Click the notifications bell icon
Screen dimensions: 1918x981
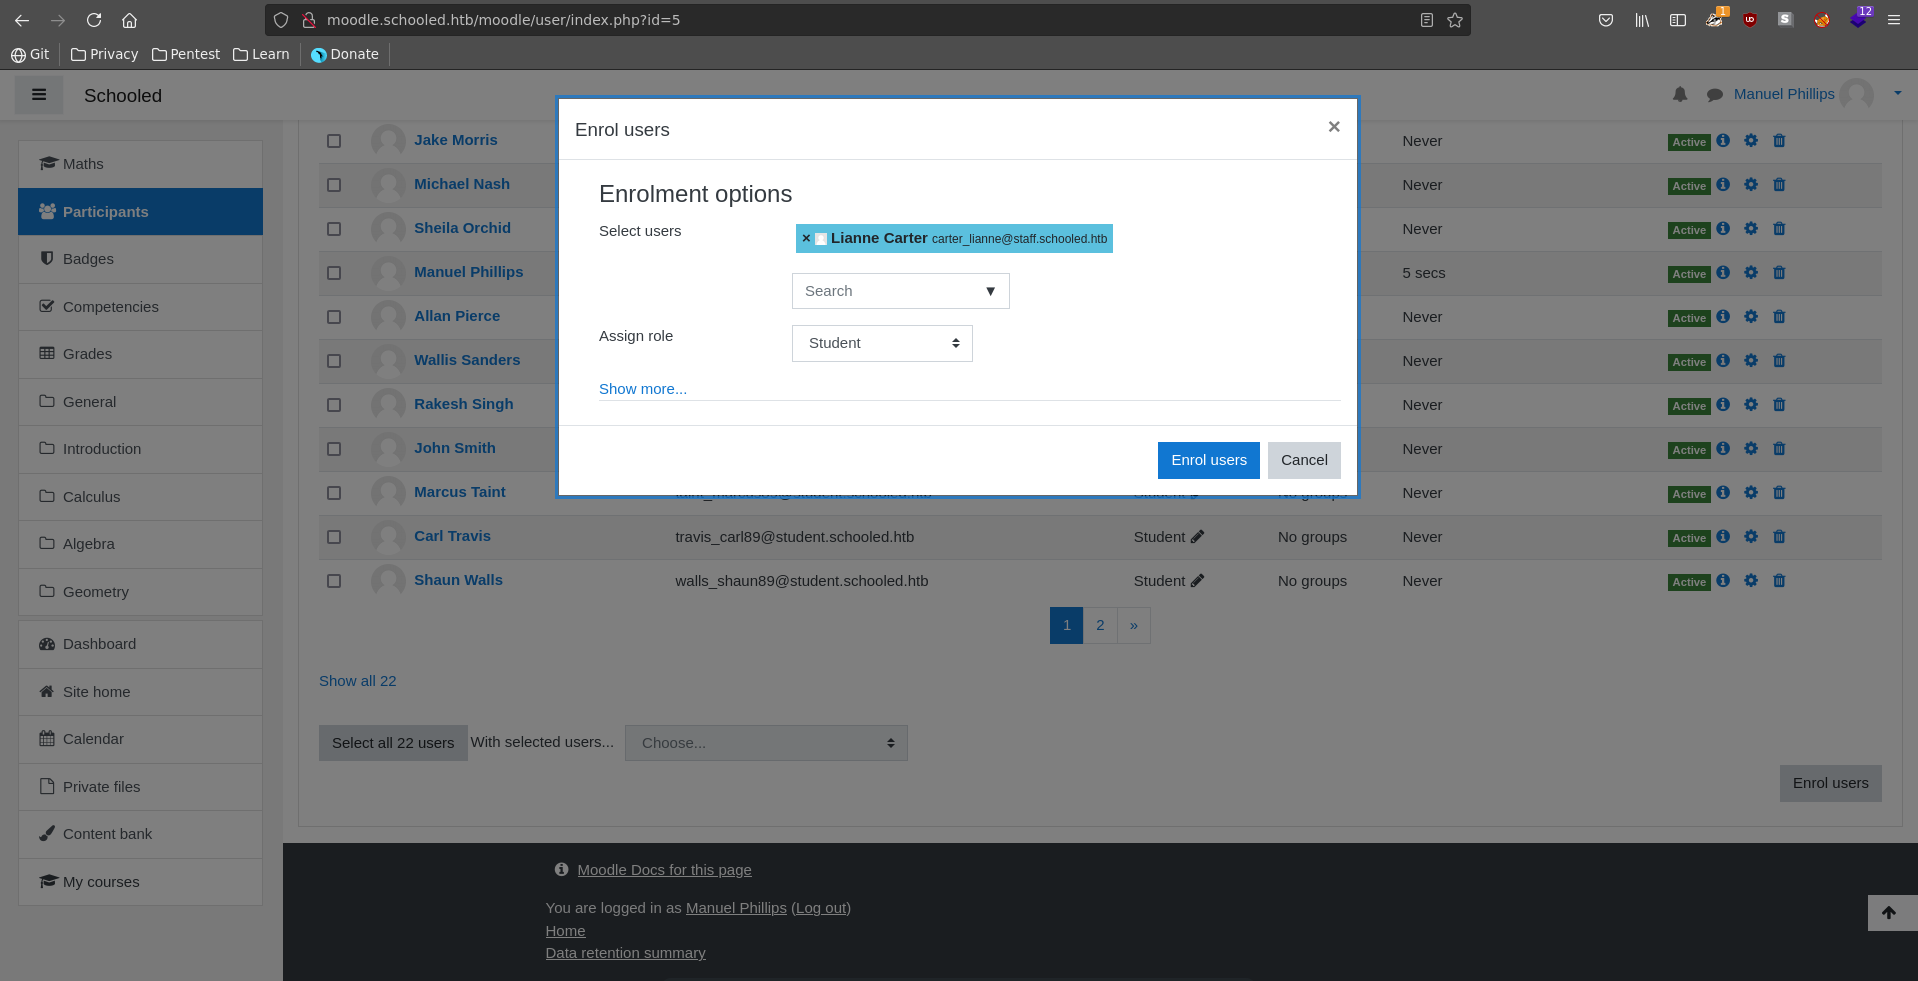click(1680, 94)
